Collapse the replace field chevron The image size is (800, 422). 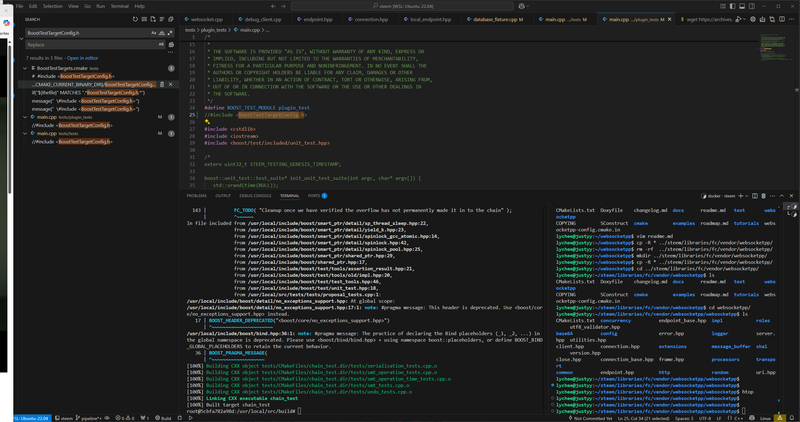tap(21, 38)
